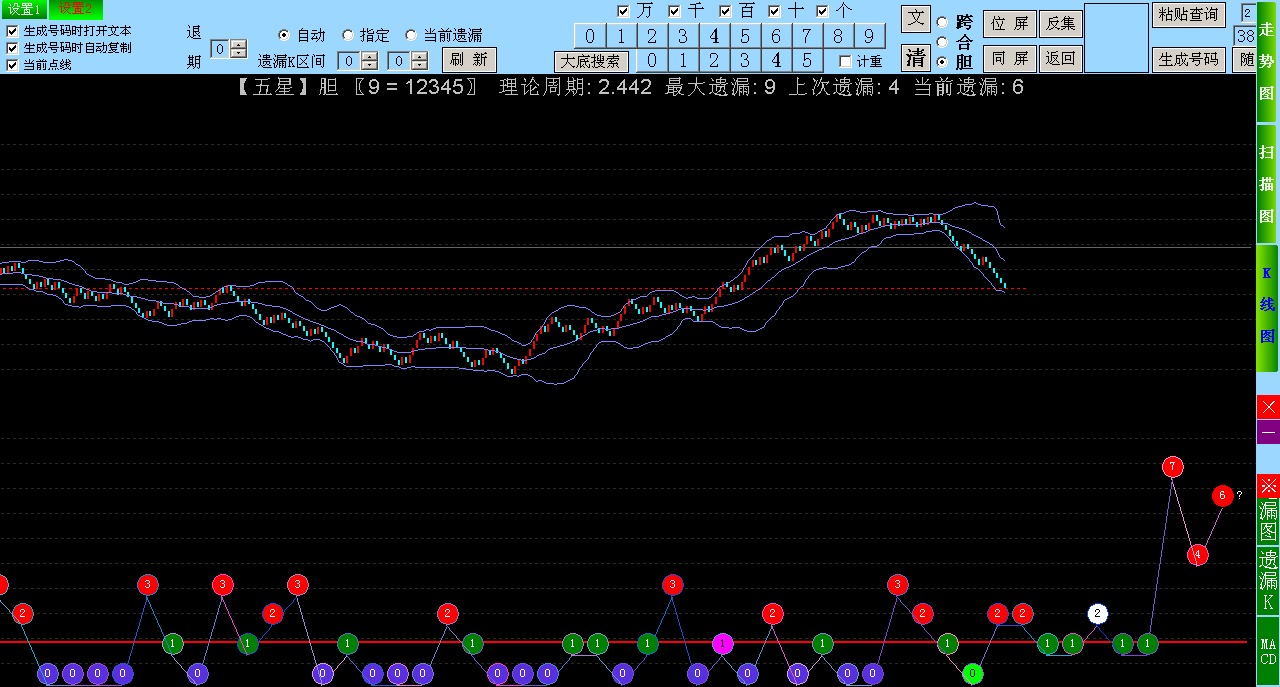Click the purple minus side button

[x=1268, y=432]
